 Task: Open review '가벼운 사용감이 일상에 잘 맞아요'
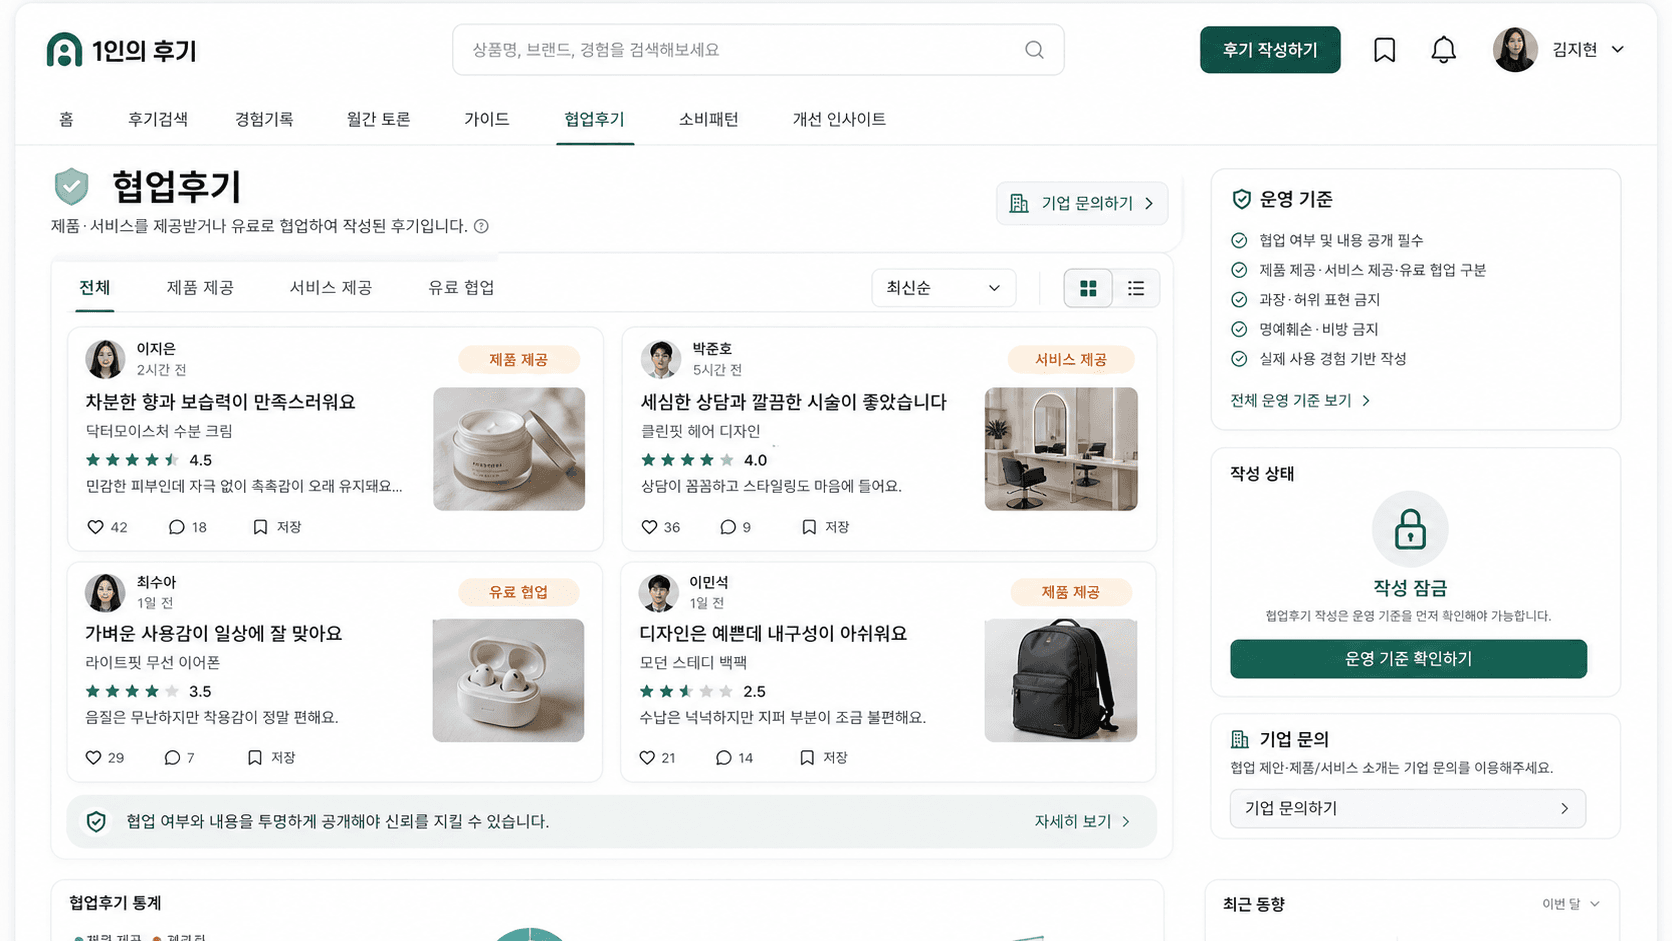point(214,634)
